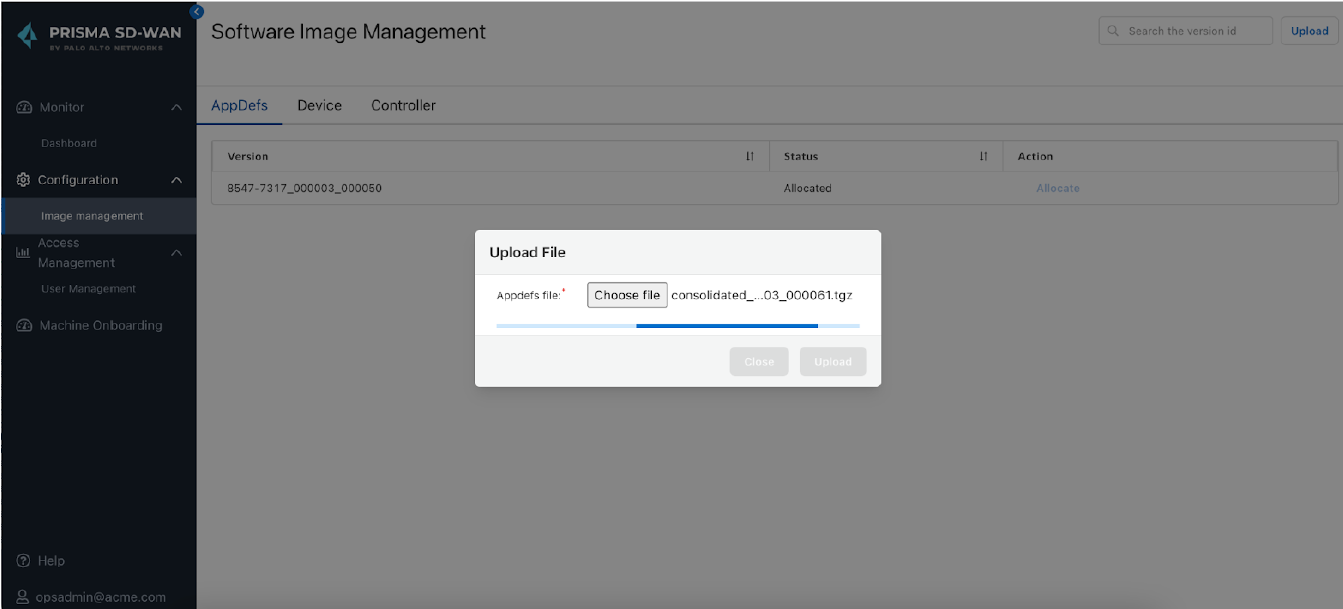The image size is (1343, 609).
Task: Click the Machine Onboarding icon
Action: [24, 325]
